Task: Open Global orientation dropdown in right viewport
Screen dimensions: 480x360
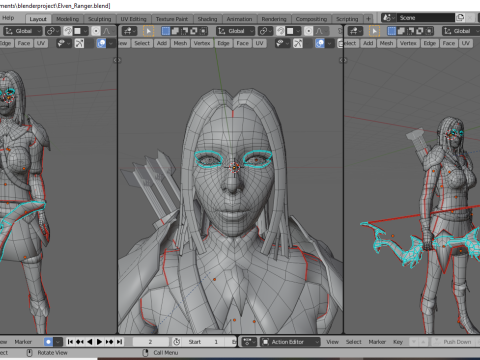Action: coord(461,31)
